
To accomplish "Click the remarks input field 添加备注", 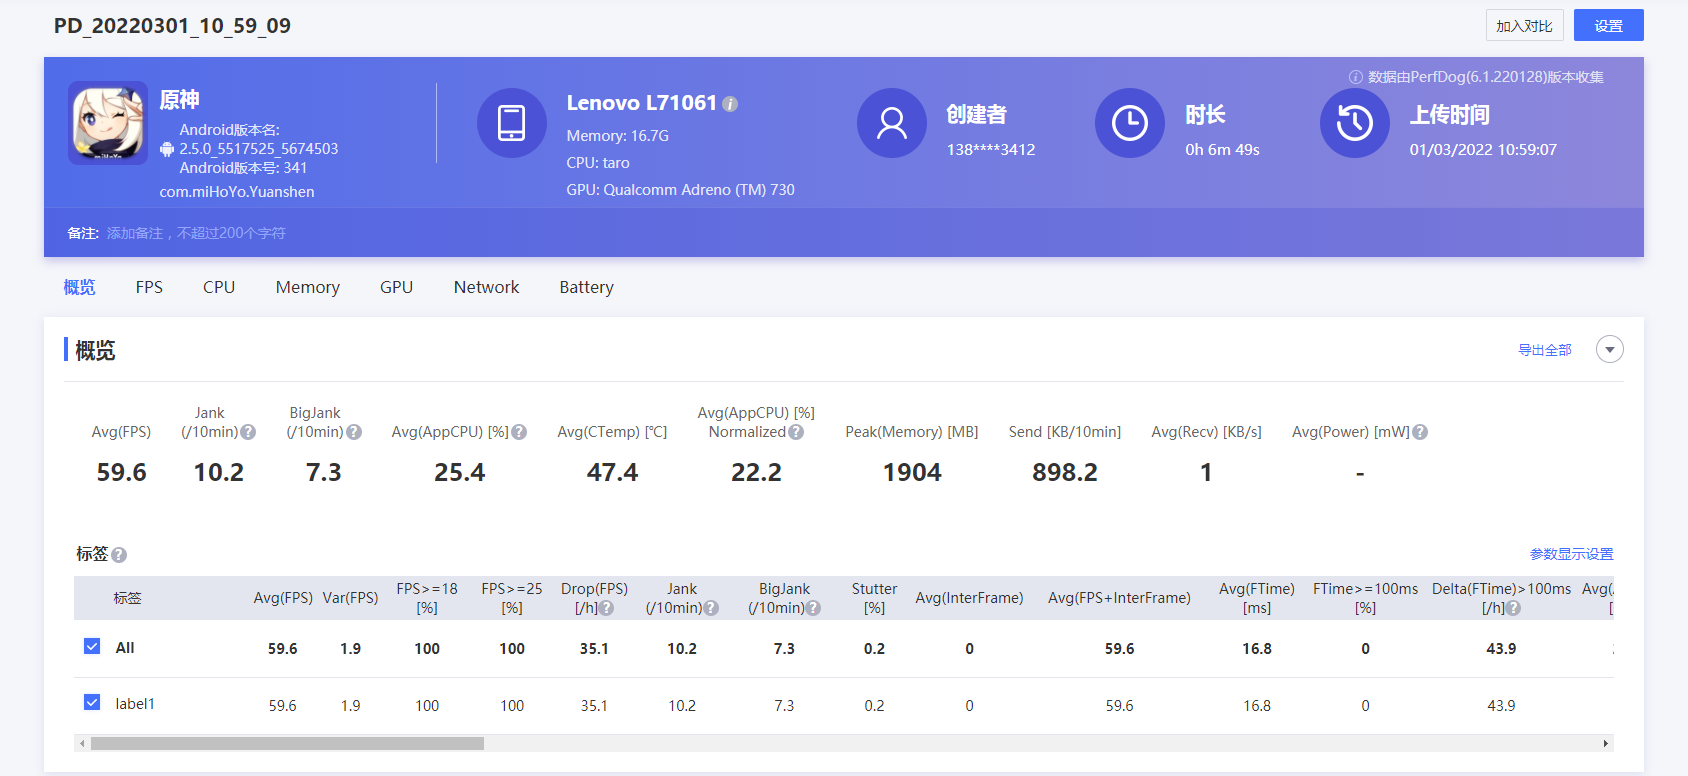I will [x=196, y=233].
